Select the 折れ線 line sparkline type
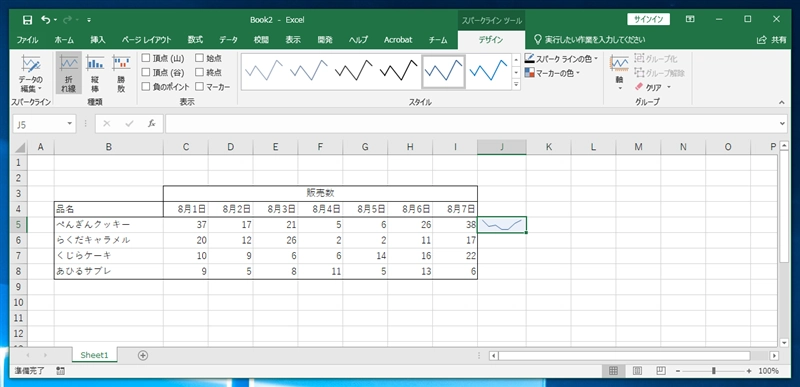Screen dimensions: 800x387 (x=68, y=74)
